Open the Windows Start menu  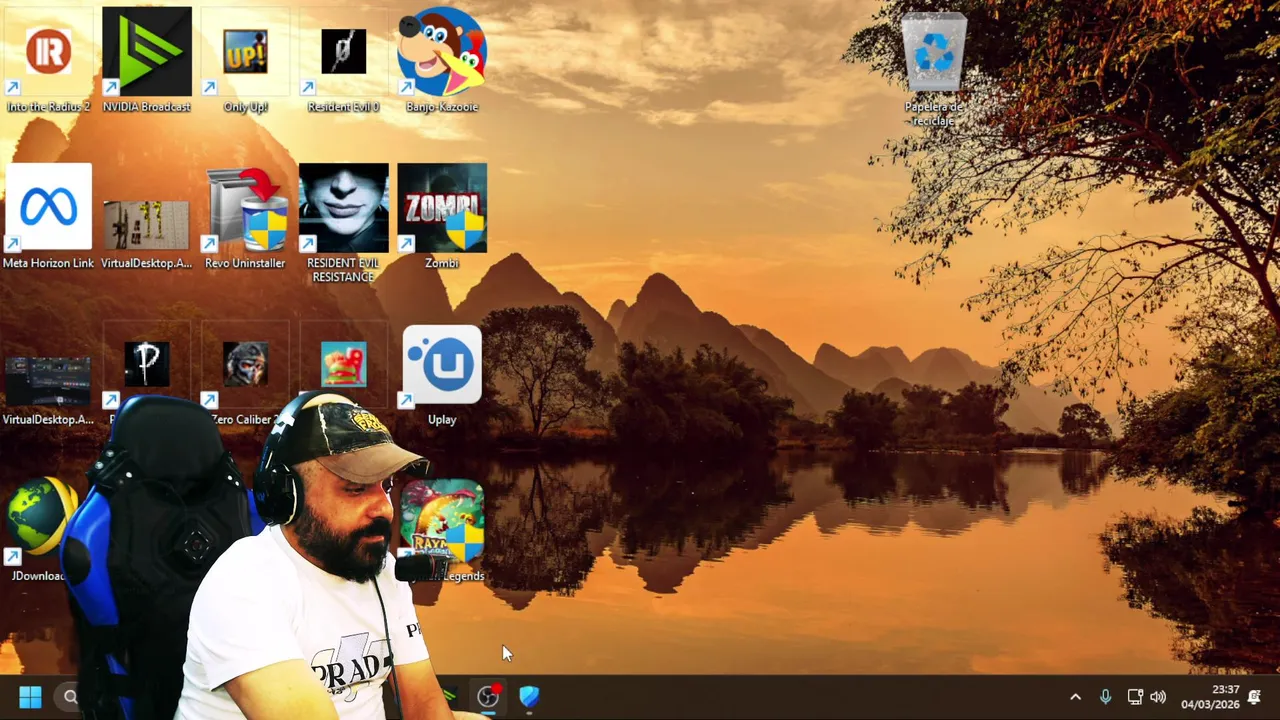pyautogui.click(x=30, y=697)
